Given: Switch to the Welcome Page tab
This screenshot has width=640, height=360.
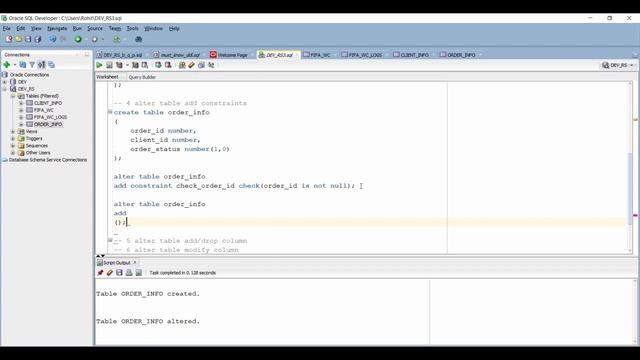Looking at the screenshot, I should (x=229, y=55).
